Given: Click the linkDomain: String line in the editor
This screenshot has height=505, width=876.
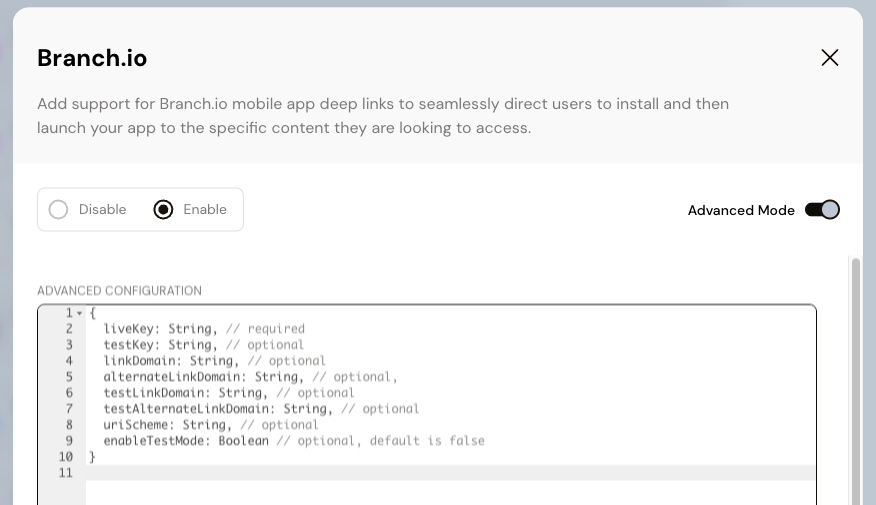Looking at the screenshot, I should (x=214, y=361).
